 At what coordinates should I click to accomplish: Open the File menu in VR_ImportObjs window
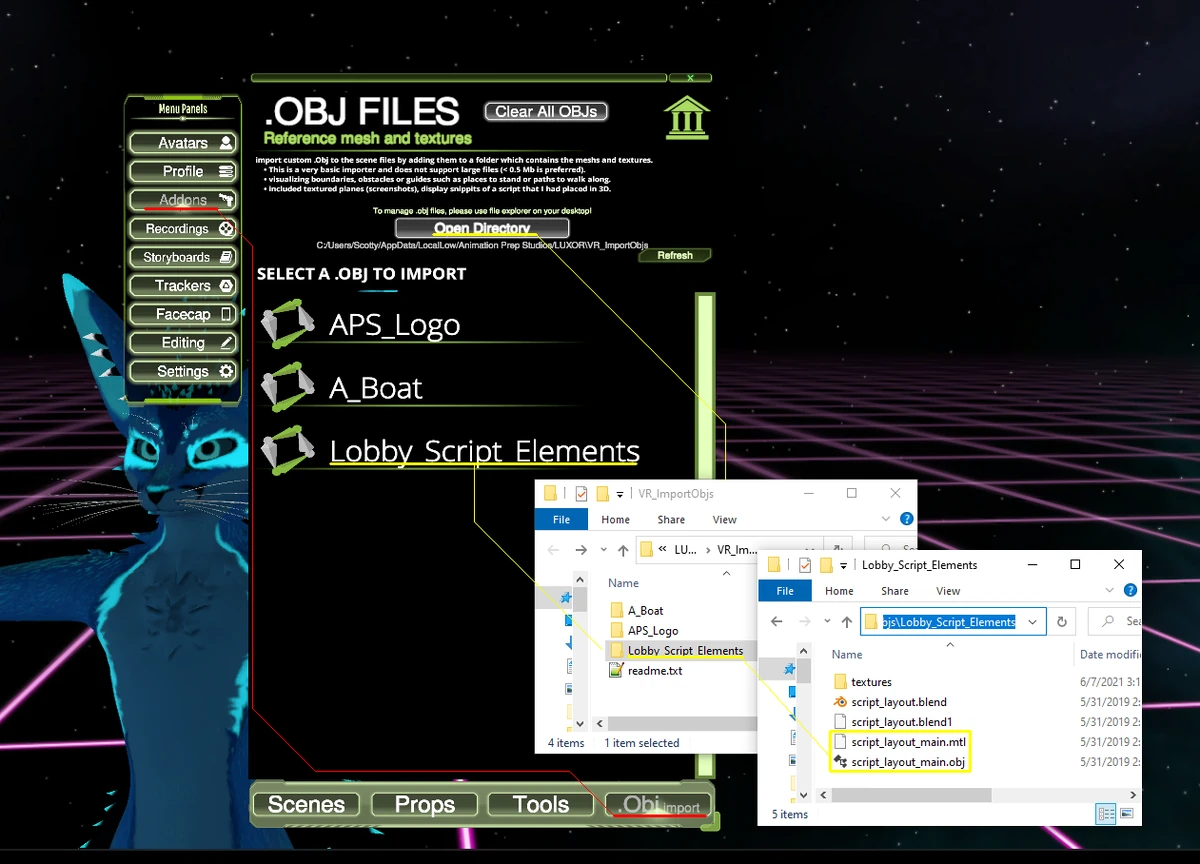point(561,519)
